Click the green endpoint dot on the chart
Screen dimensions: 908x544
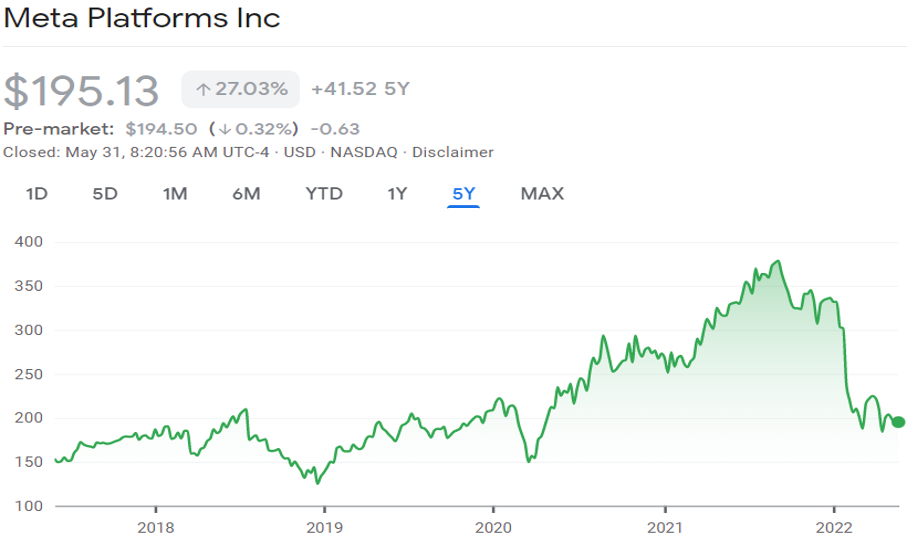coord(898,422)
